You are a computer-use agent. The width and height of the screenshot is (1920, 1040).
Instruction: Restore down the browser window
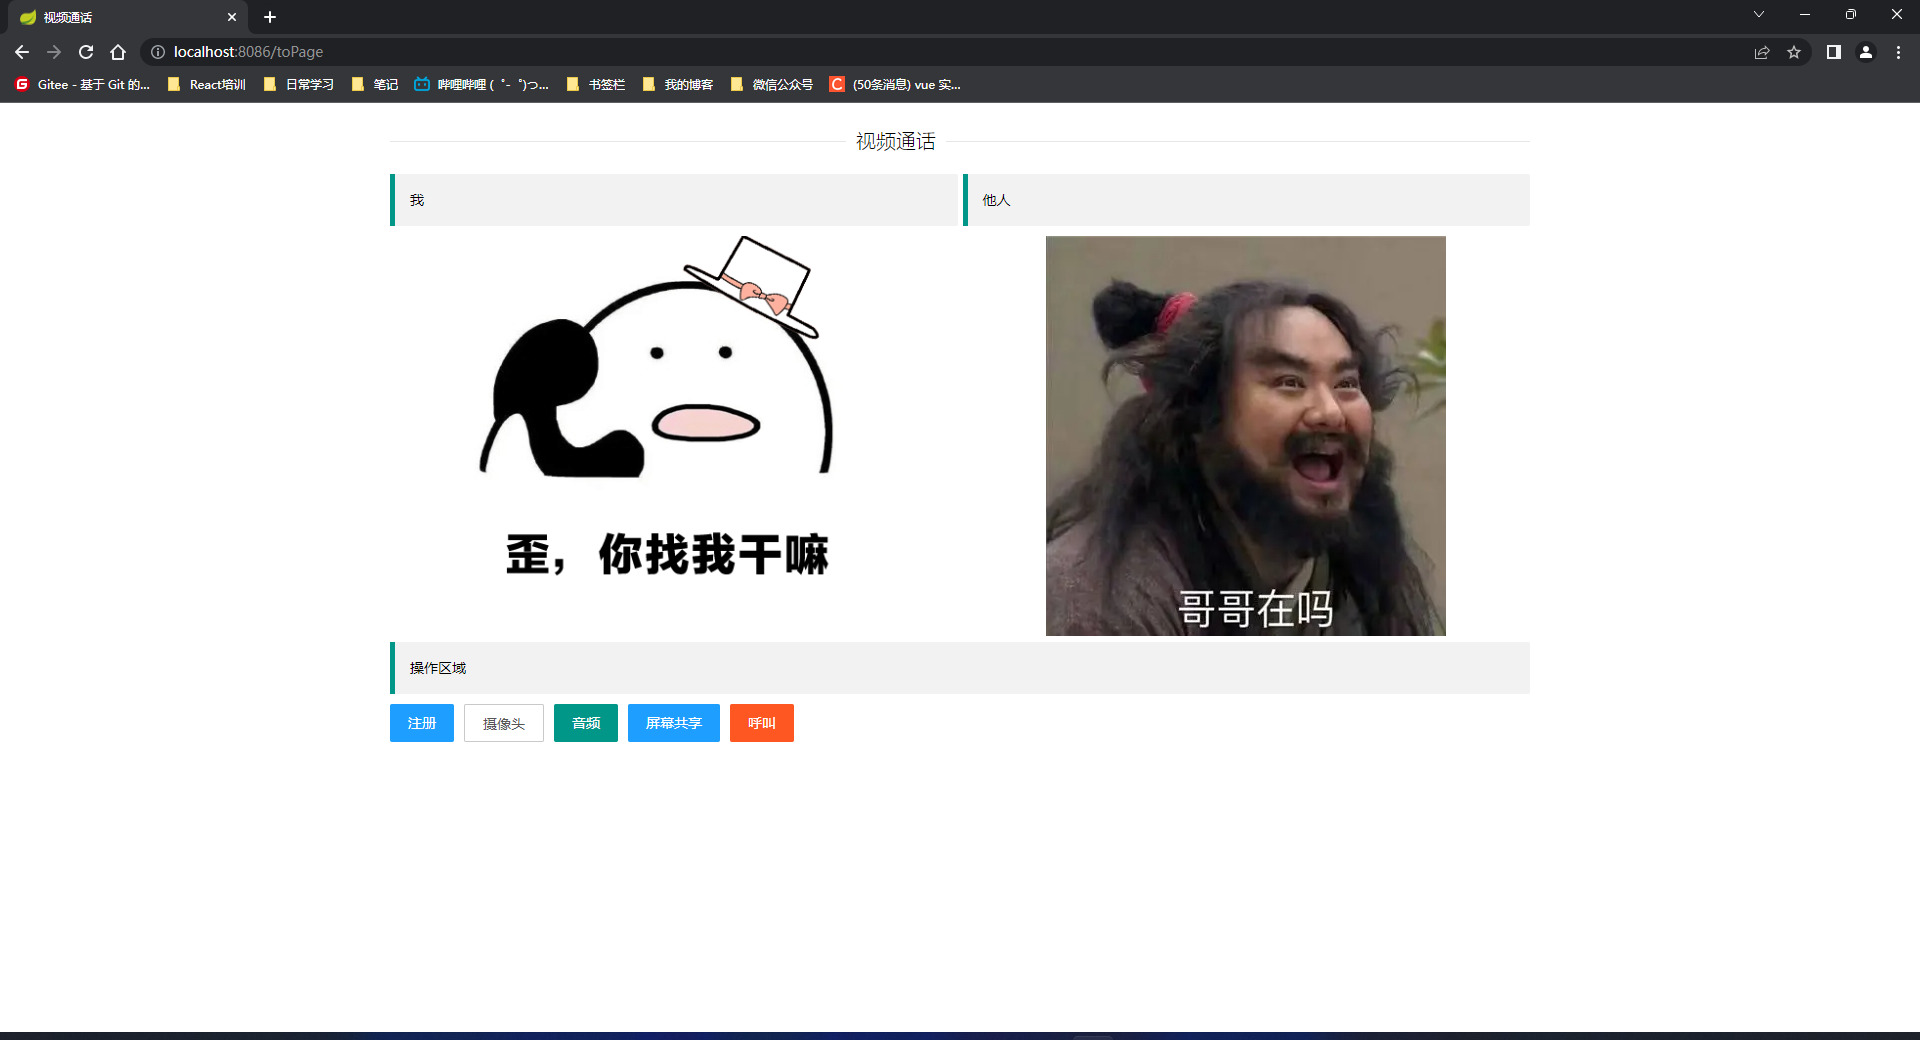click(1851, 14)
